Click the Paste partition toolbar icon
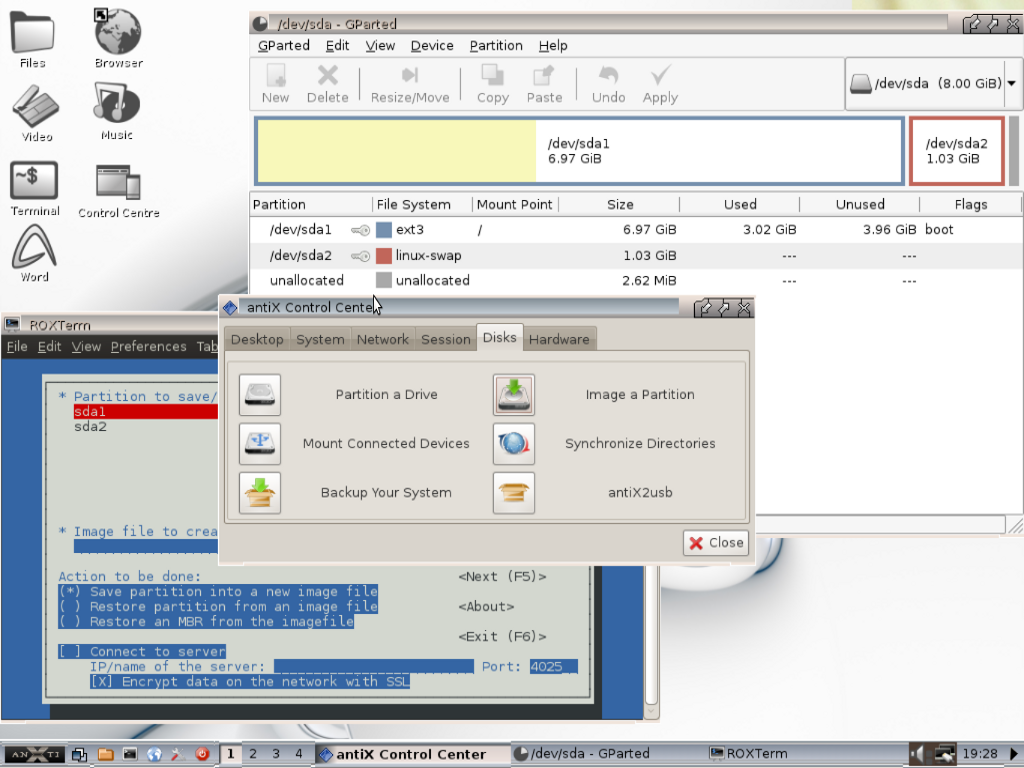This screenshot has width=1024, height=768. [544, 84]
